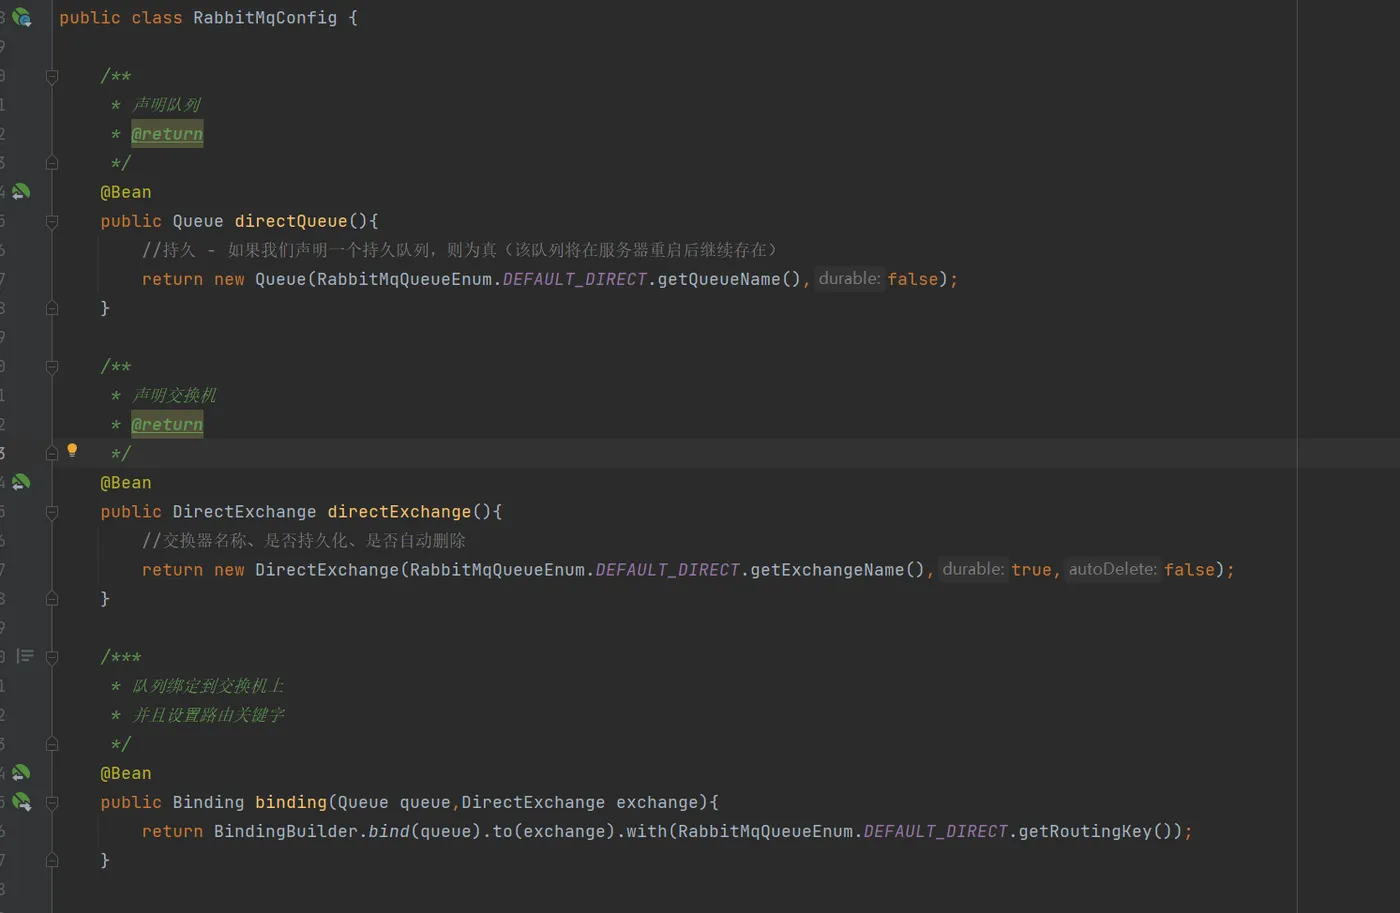The height and width of the screenshot is (913, 1400).
Task: Click the @return tag under 声明队列
Action: 167,134
